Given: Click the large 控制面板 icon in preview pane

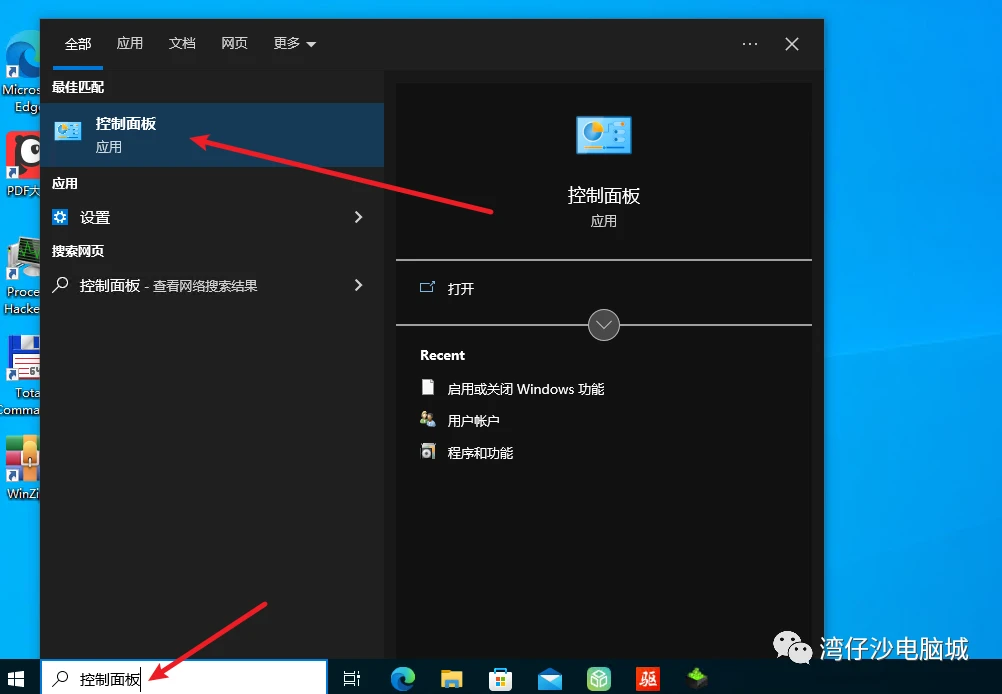Looking at the screenshot, I should (x=604, y=135).
